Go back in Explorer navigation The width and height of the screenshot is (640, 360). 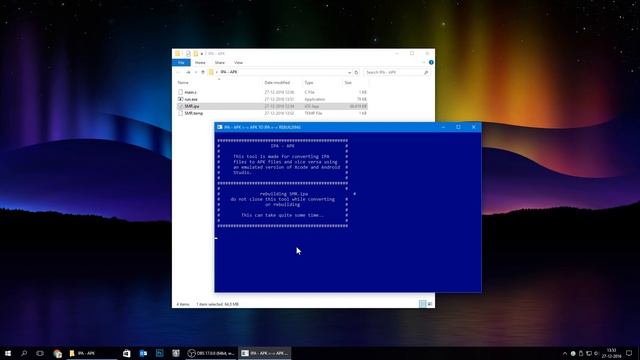point(178,72)
